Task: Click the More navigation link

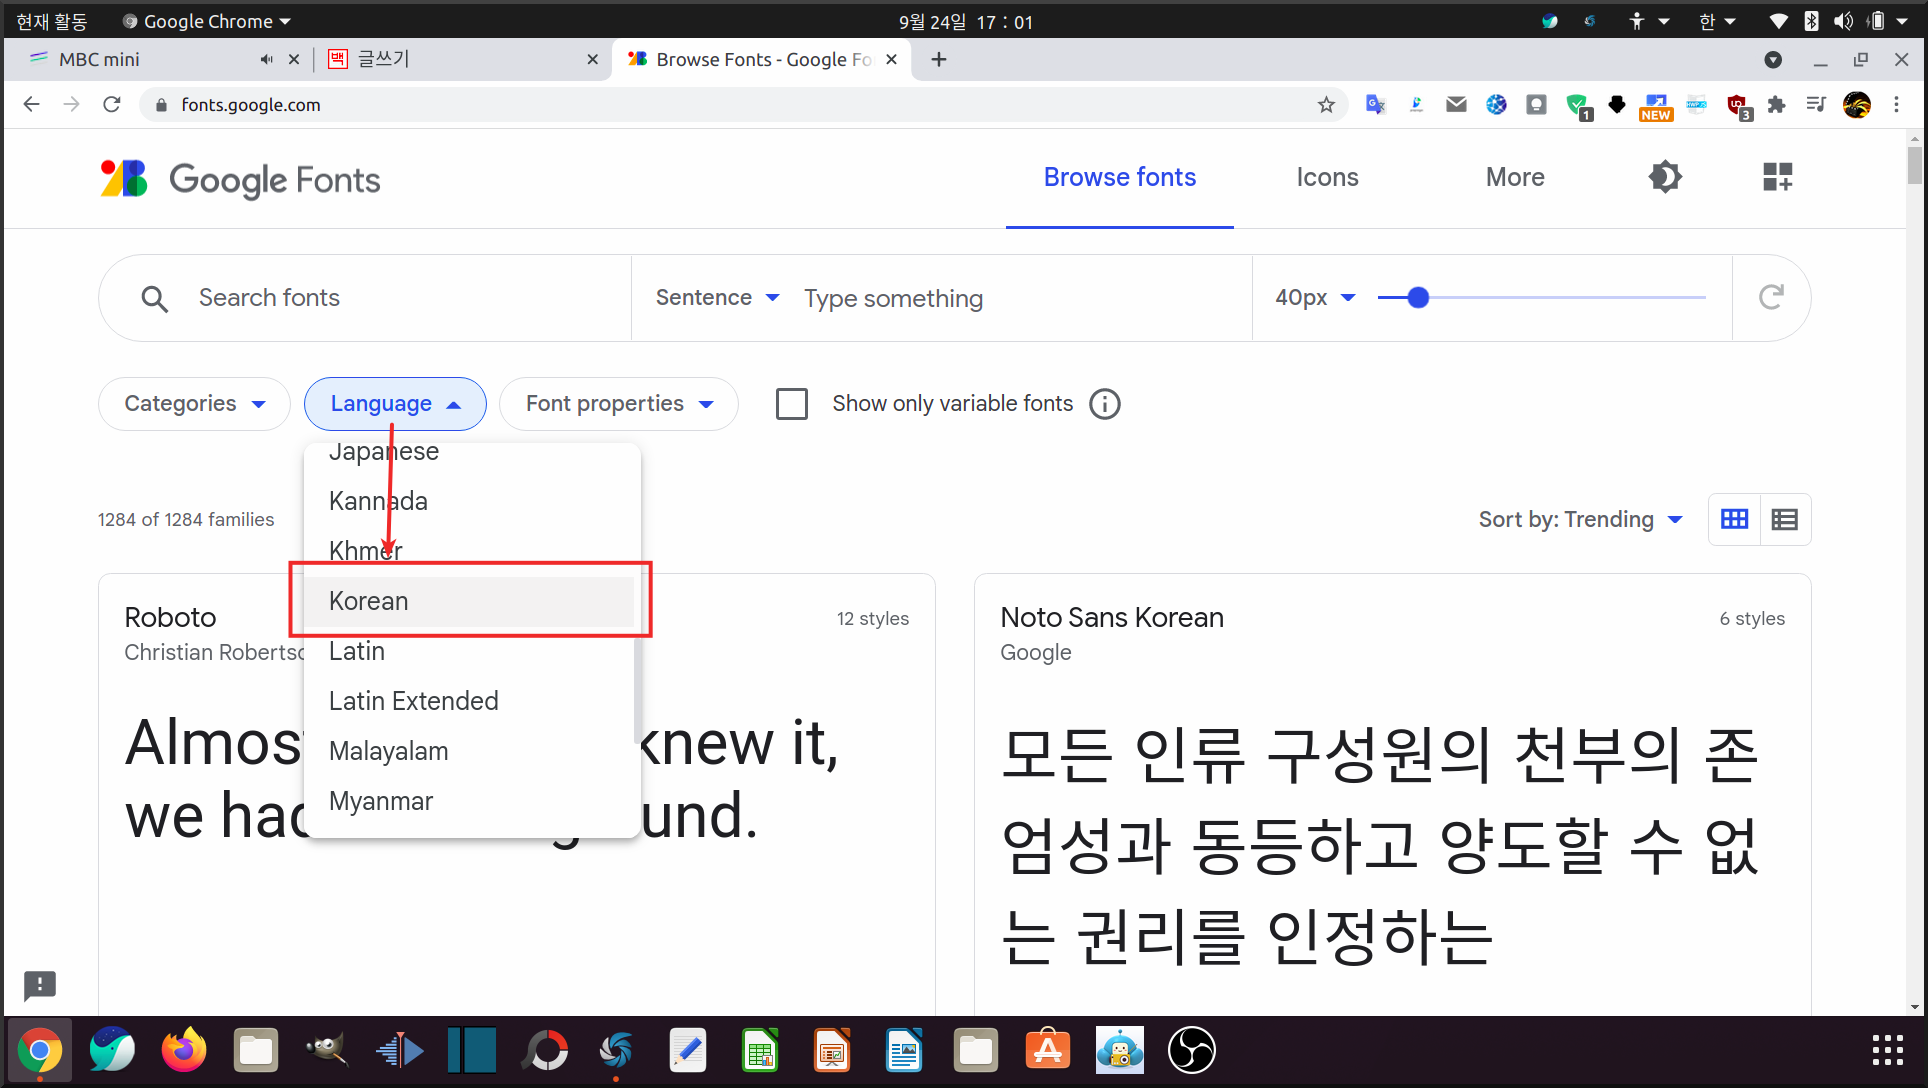Action: (x=1514, y=178)
